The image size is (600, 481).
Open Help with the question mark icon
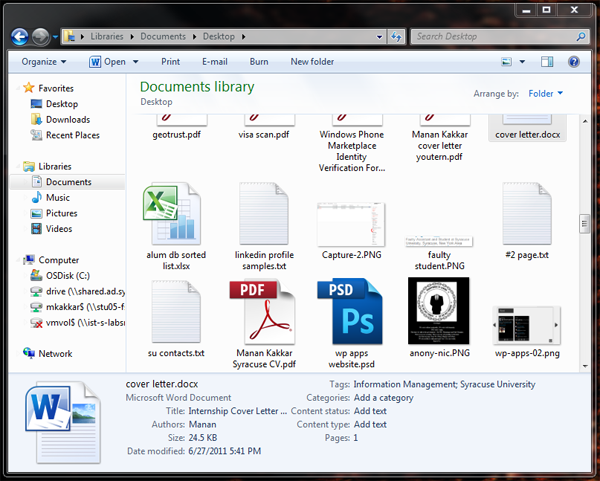coord(574,62)
